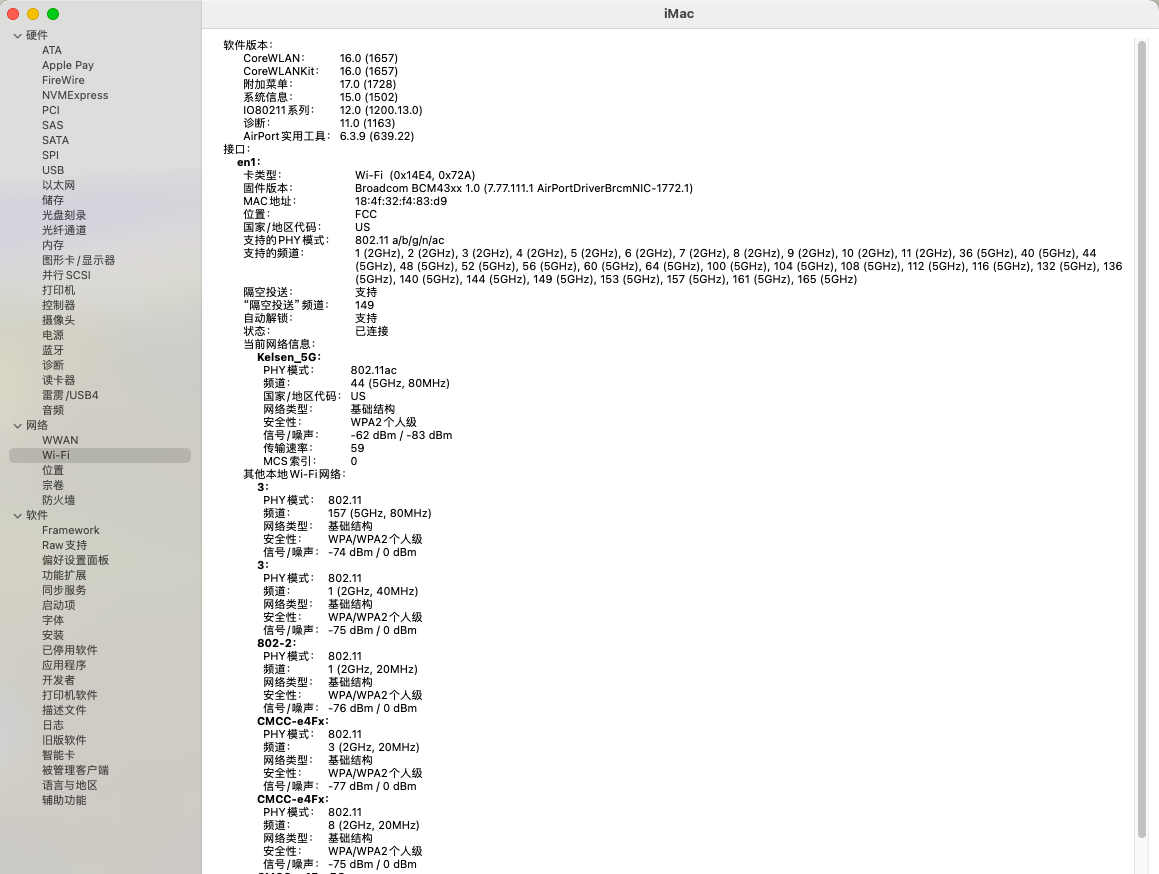
Task: Select 防火墙 in the sidebar
Action: pos(58,501)
